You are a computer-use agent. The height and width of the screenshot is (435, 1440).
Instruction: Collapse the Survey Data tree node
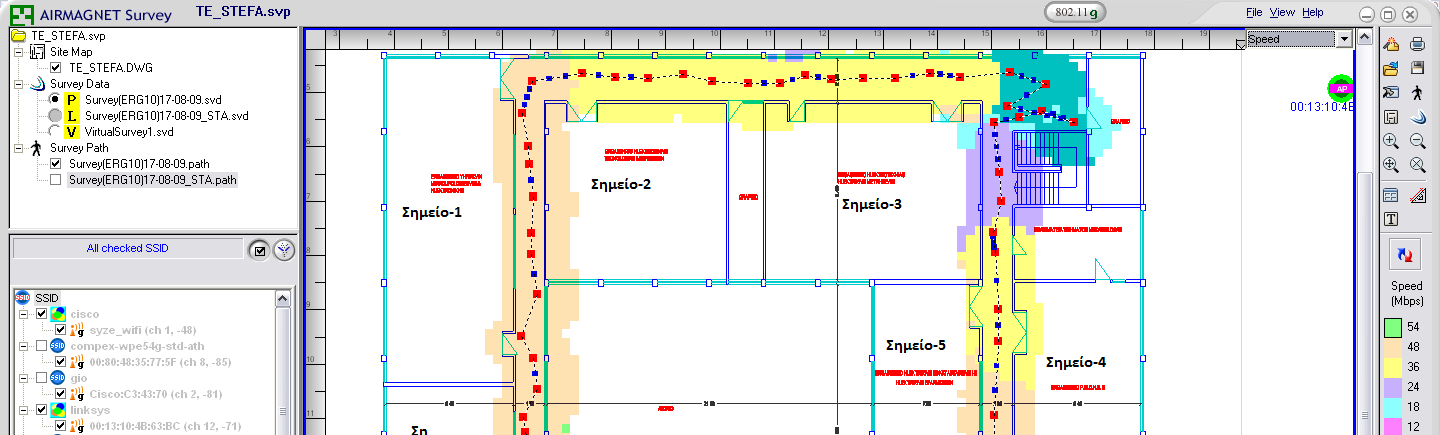click(x=20, y=84)
